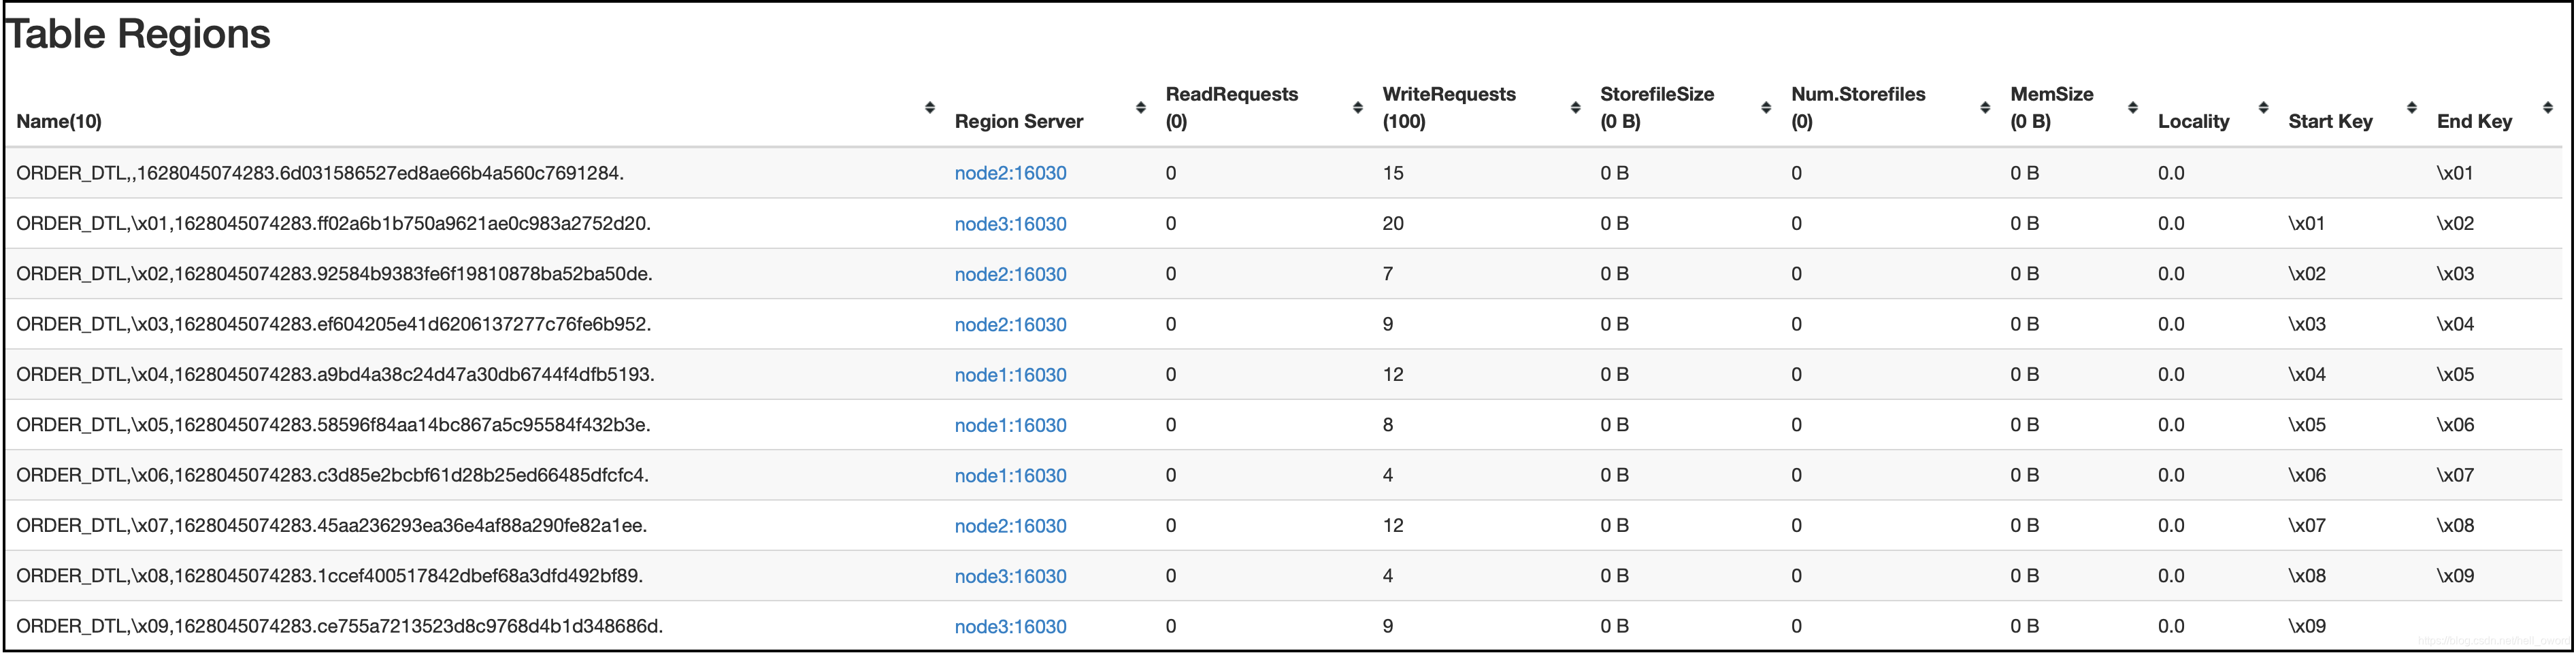Select region name ending ef604205e41d6206137277c76fe6b952

333,324
